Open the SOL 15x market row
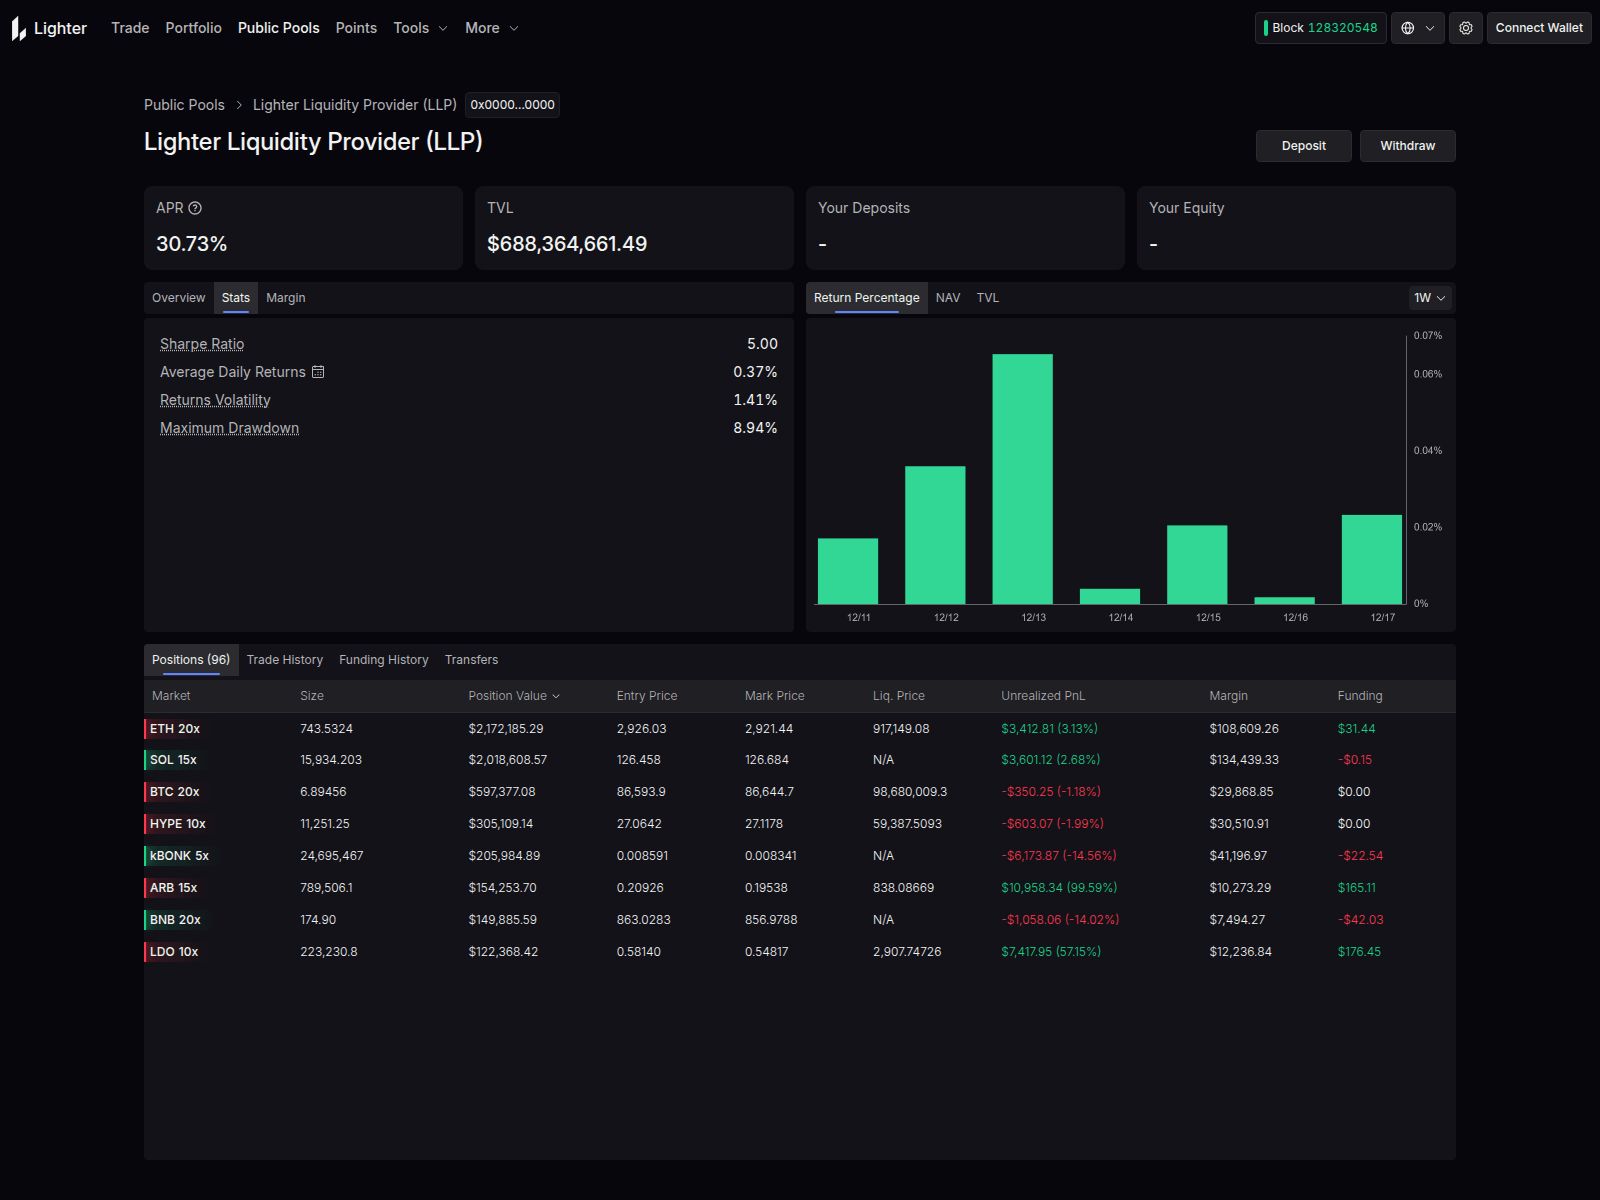Screen dimensions: 1600x1200 [x=800, y=760]
